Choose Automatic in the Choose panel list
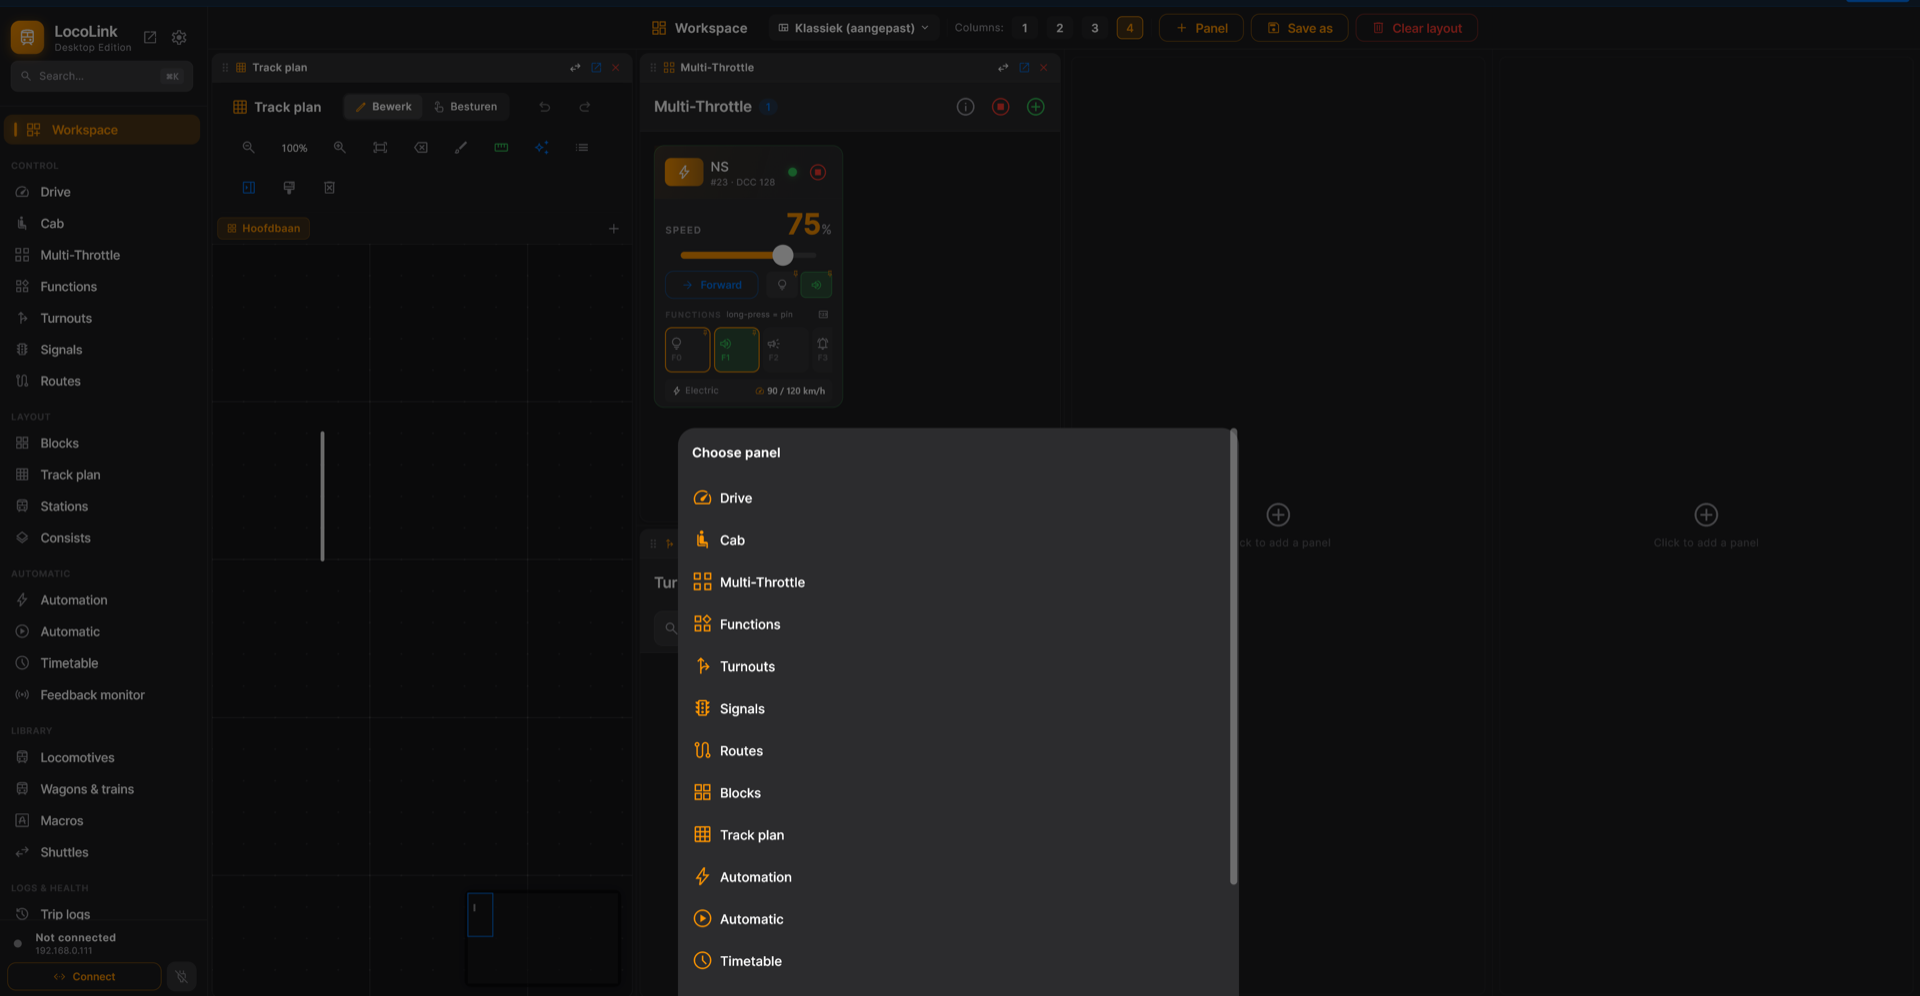 click(958, 918)
